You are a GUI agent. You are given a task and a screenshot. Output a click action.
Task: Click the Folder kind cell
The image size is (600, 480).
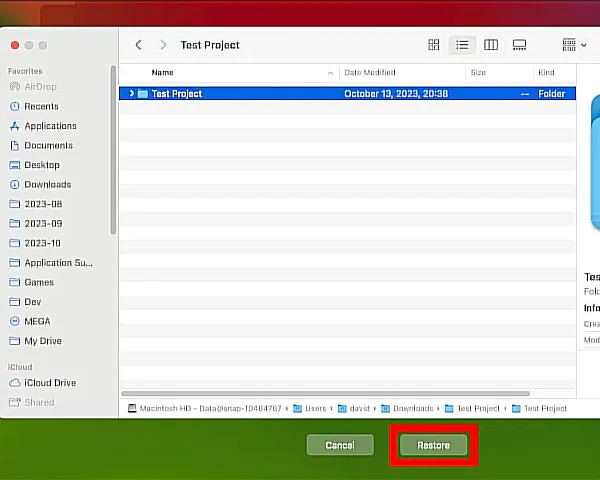click(551, 94)
